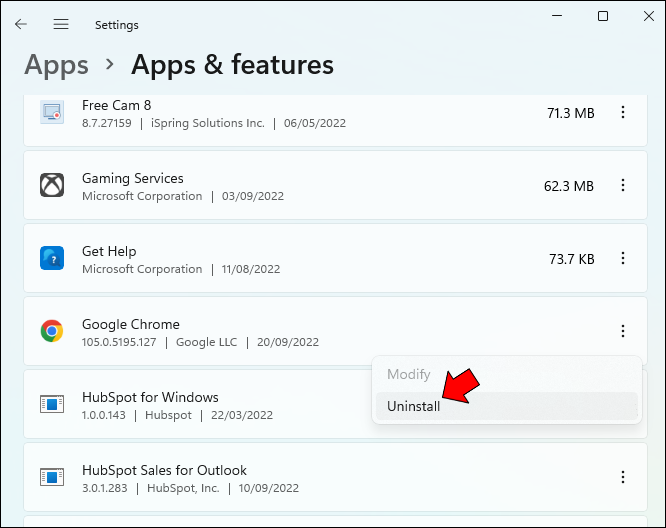This screenshot has height=528, width=666.
Task: Go back using the back arrow
Action: [x=21, y=24]
